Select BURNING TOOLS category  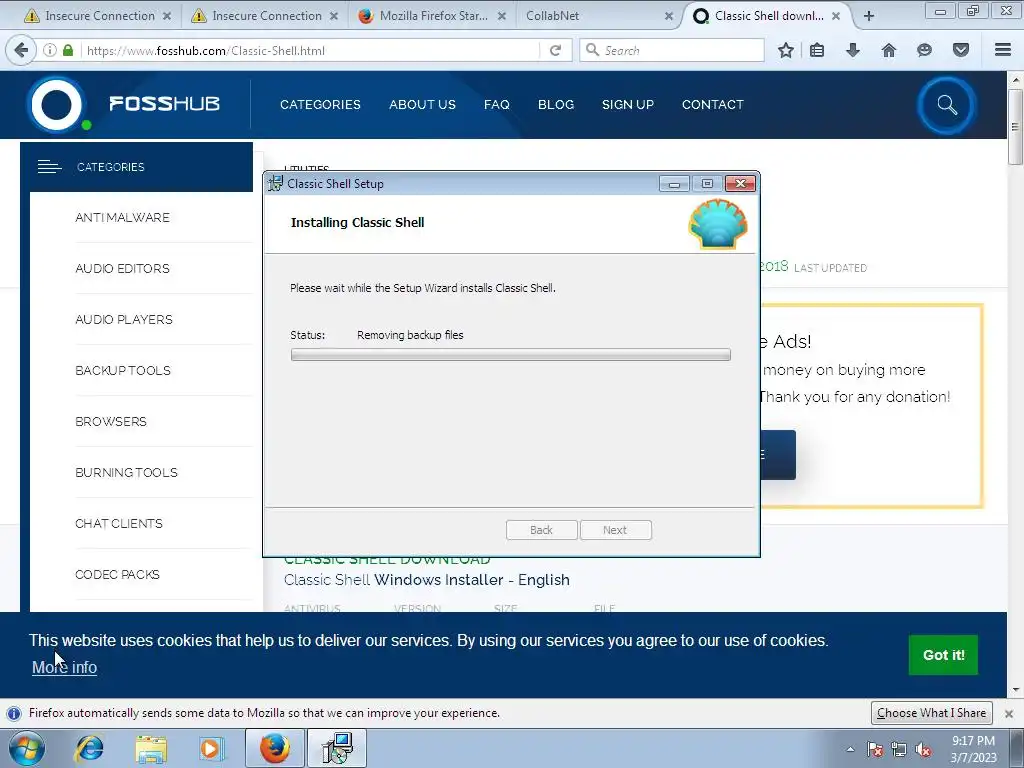[x=126, y=472]
